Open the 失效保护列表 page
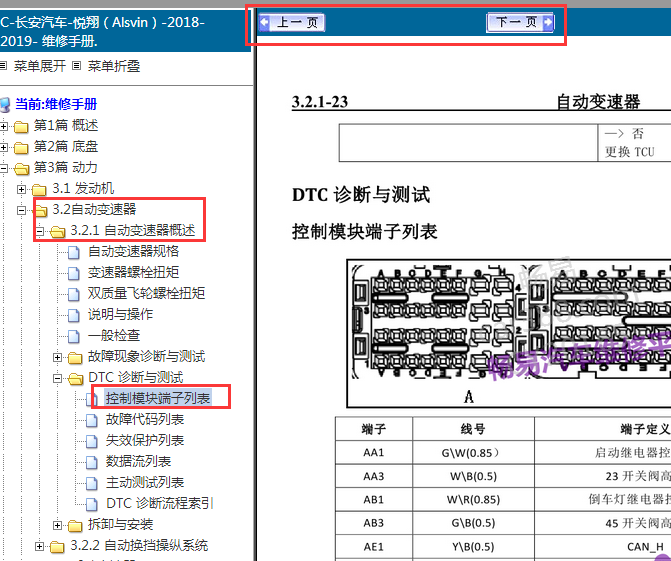This screenshot has height=561, width=671. click(x=145, y=440)
